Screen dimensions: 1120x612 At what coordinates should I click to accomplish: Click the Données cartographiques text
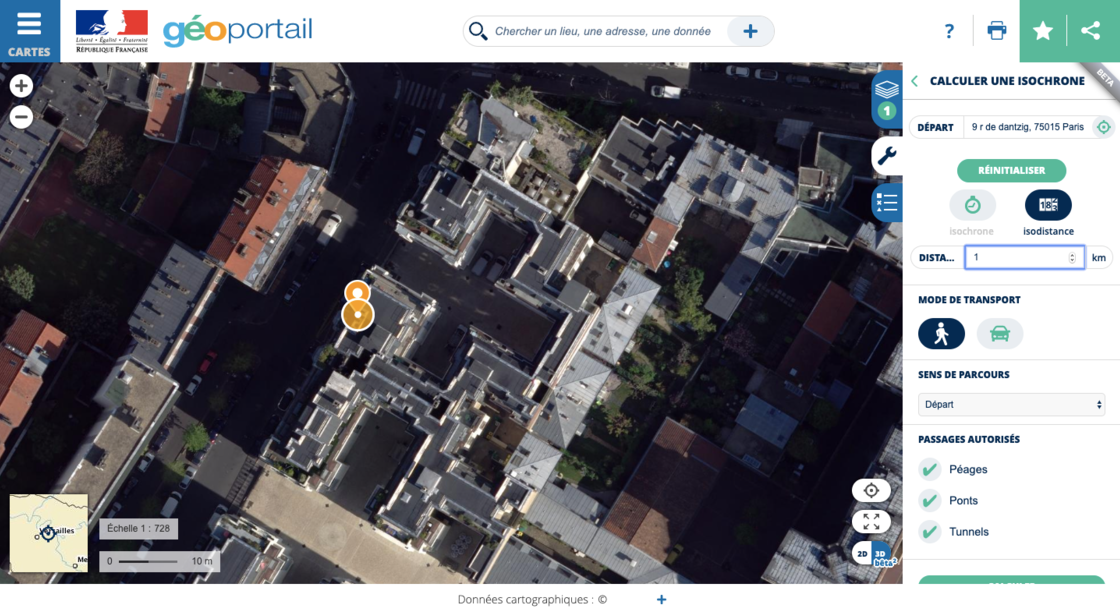[532, 600]
